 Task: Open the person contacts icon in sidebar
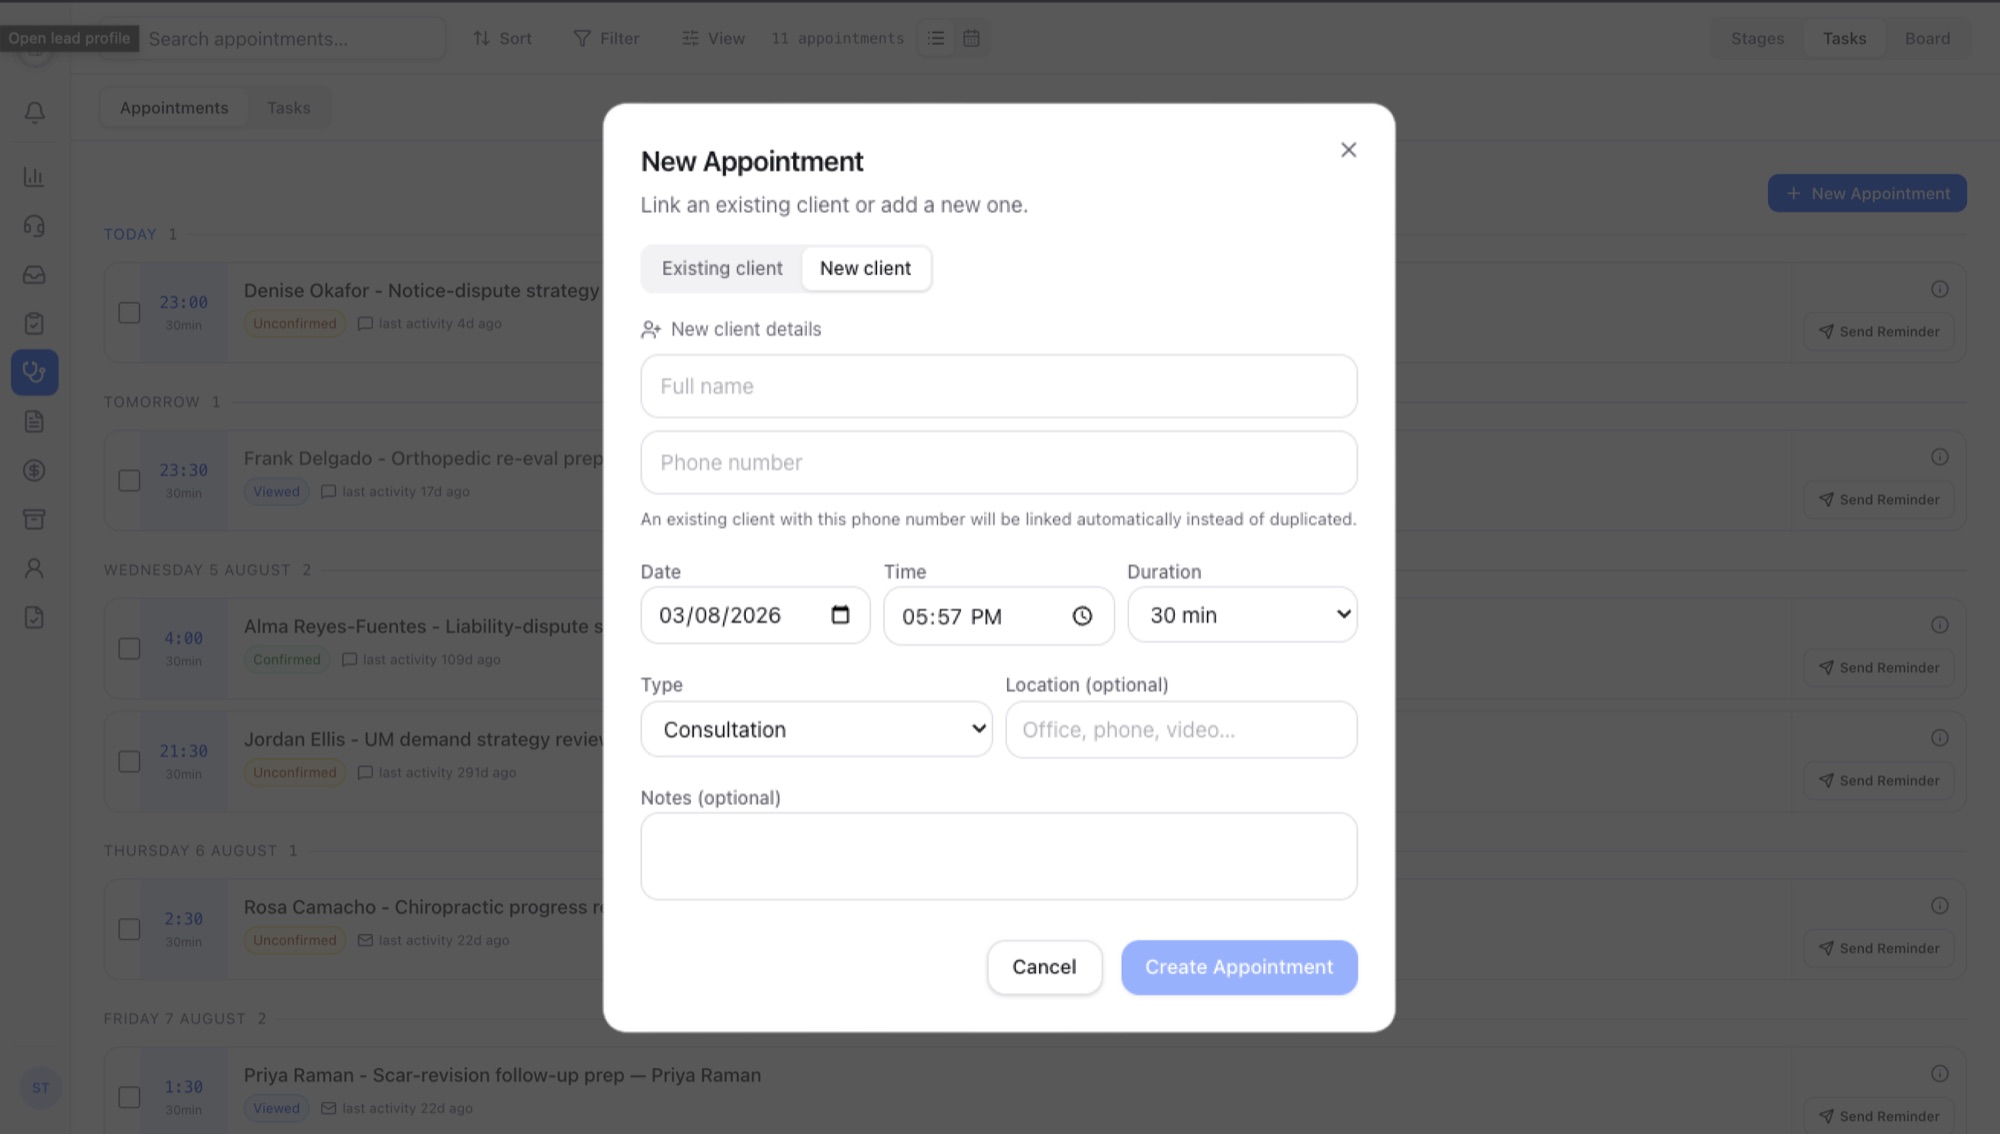(34, 568)
